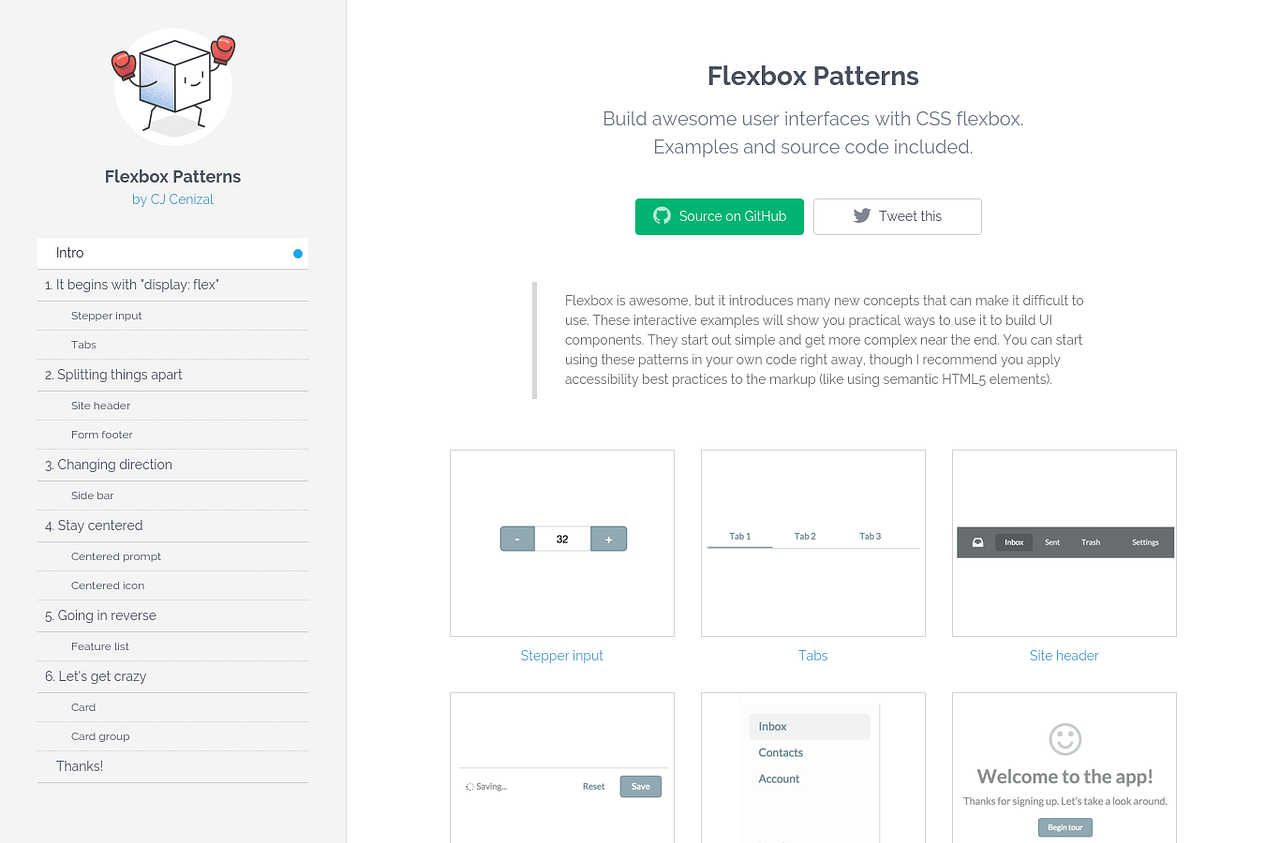Select Tab 2 in the Tabs demo
Viewport: 1280px width, 843px height.
[804, 536]
